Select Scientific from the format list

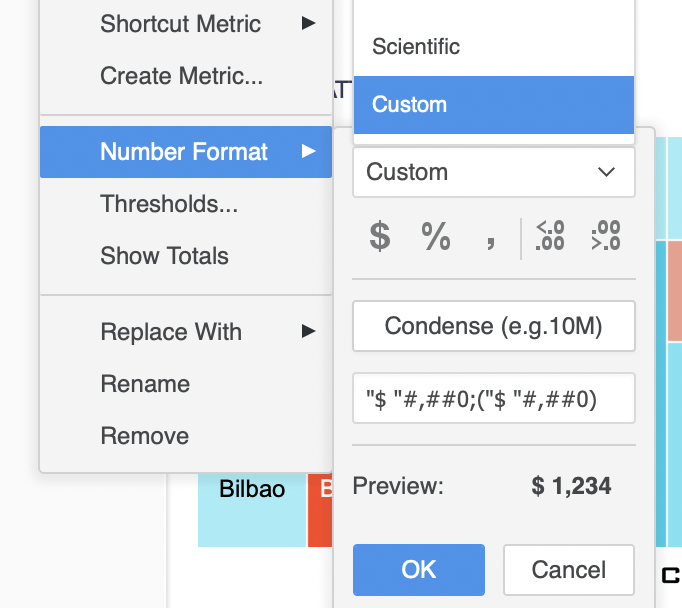click(416, 46)
